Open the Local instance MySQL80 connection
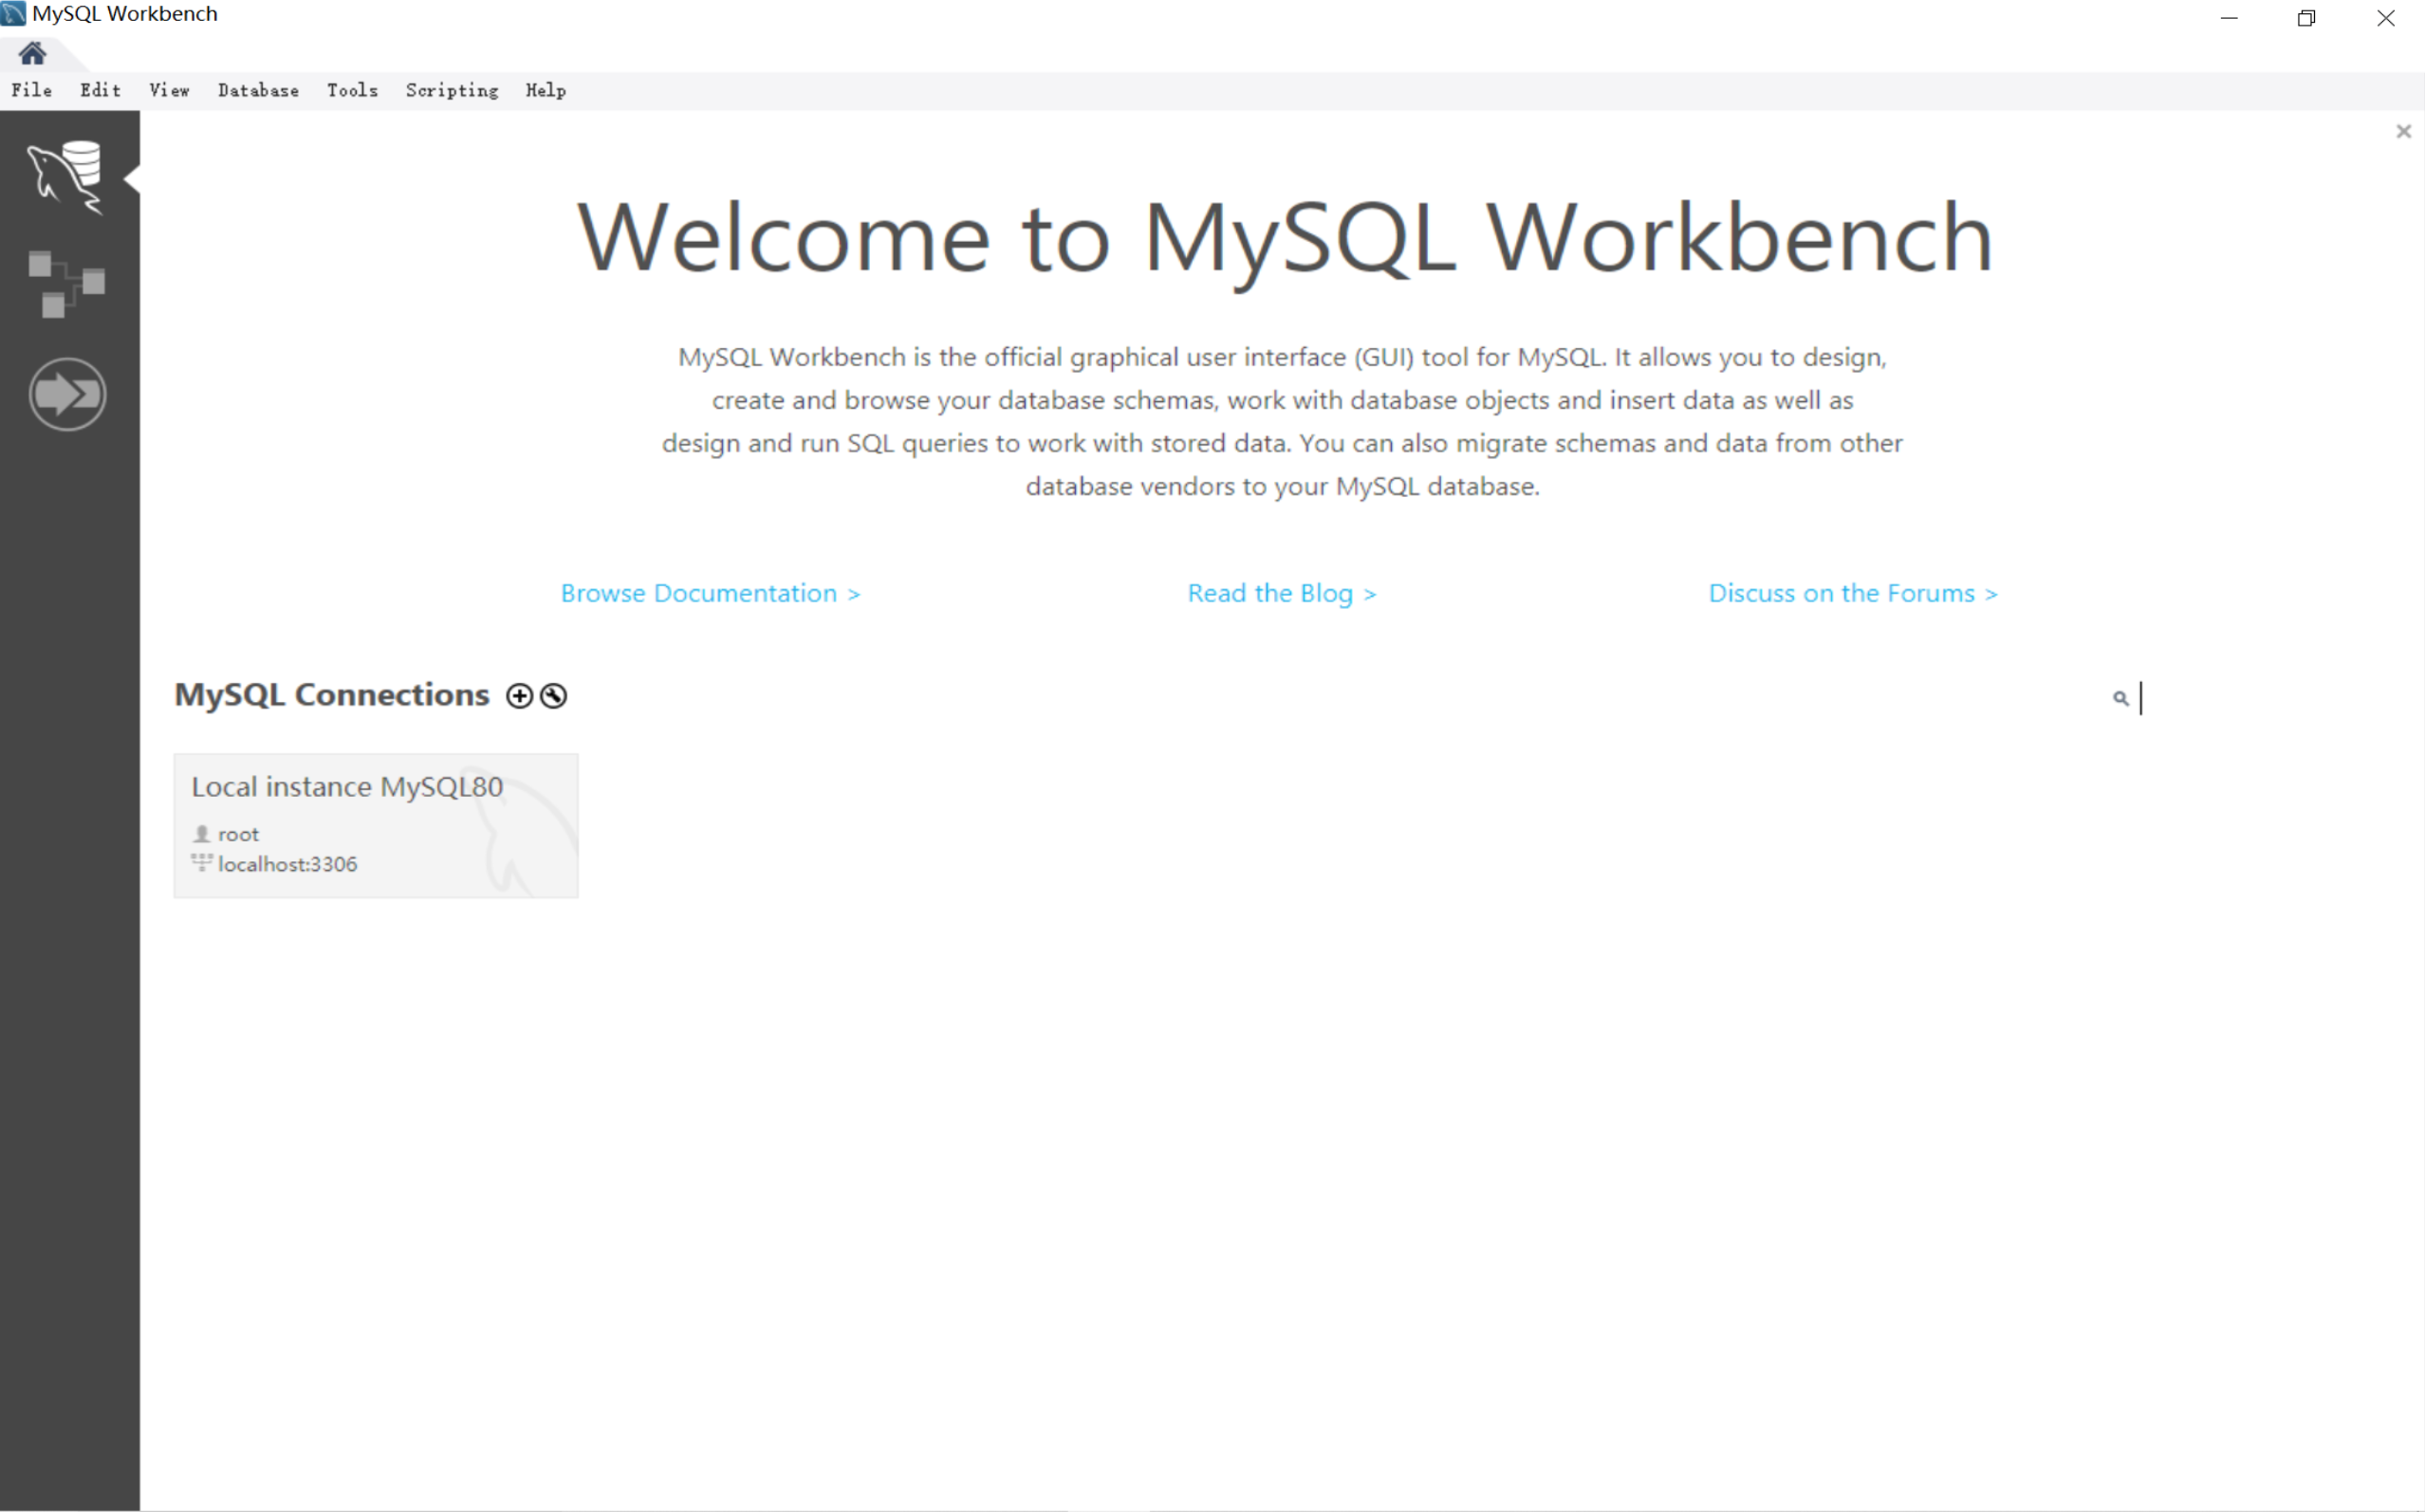The height and width of the screenshot is (1512, 2425). [x=375, y=824]
